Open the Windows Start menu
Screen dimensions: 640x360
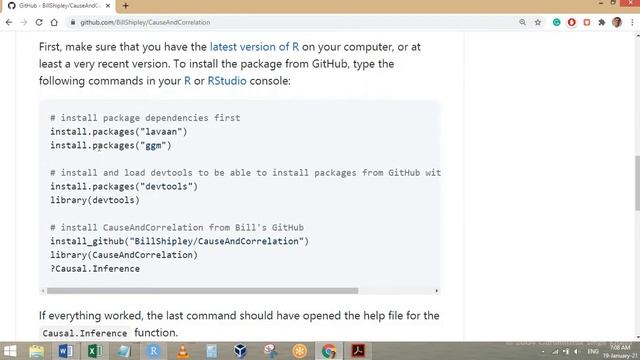tap(10, 351)
